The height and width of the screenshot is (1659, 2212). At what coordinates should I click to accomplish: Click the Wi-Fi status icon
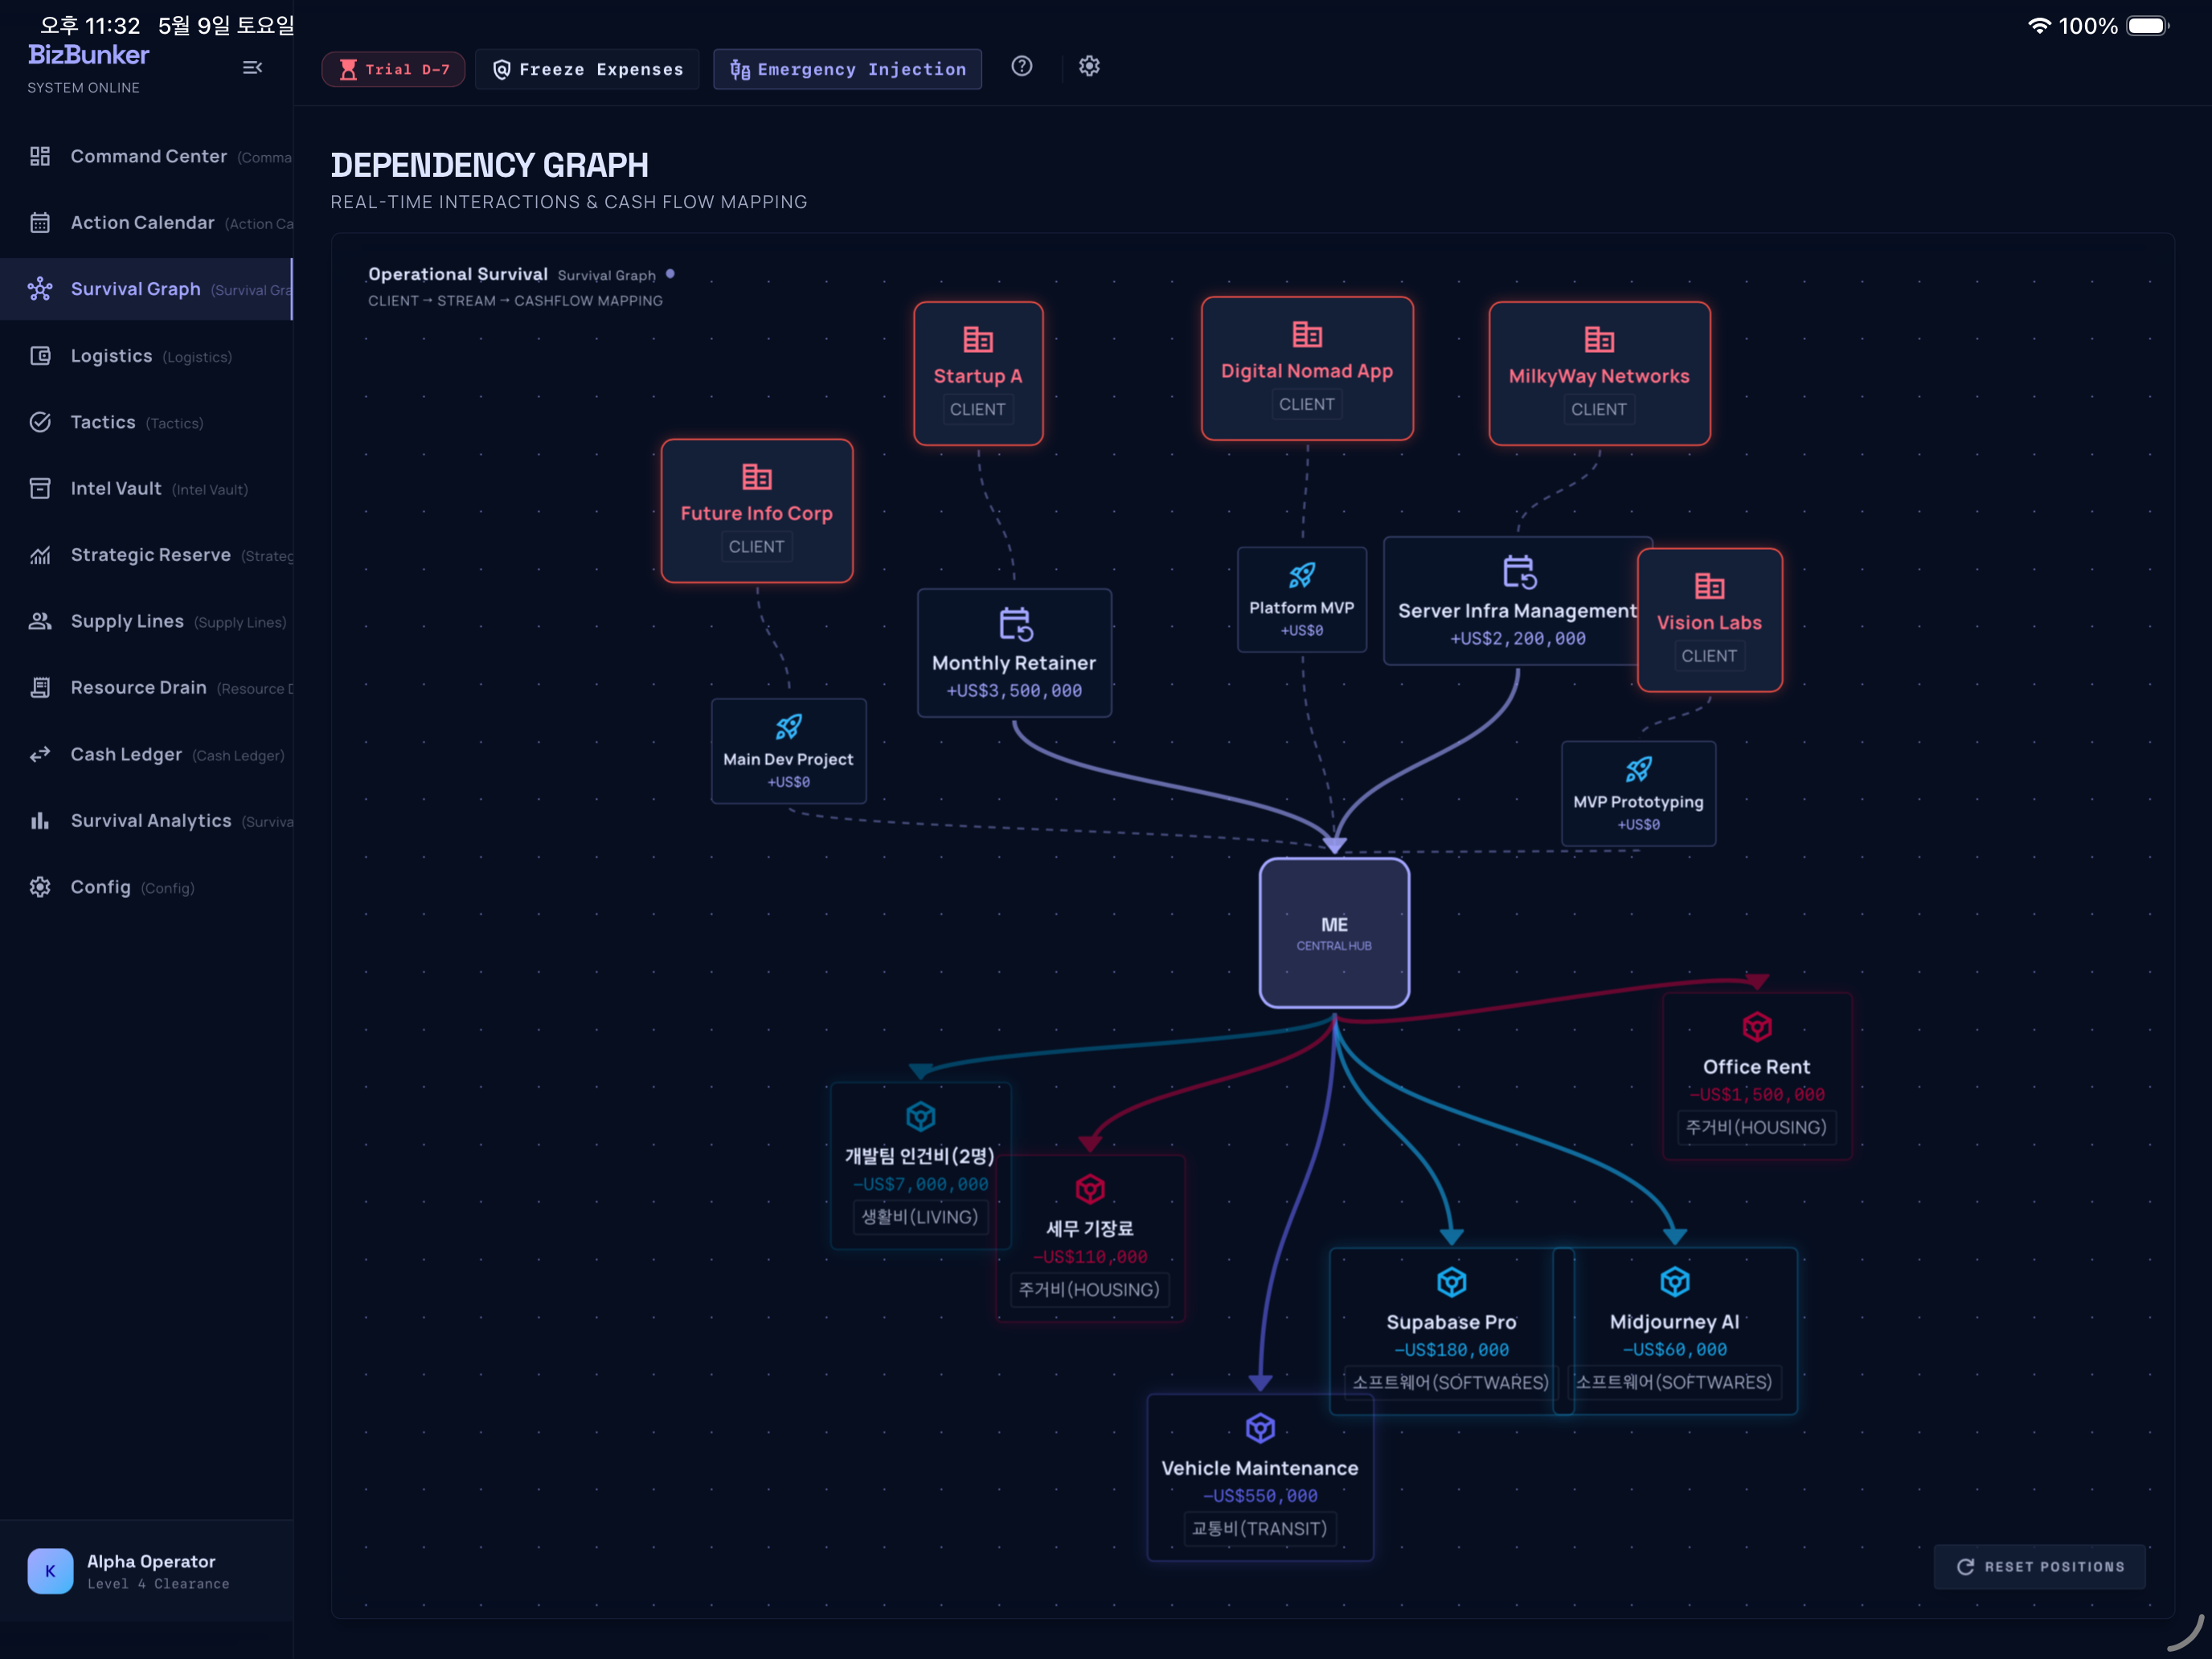(2040, 25)
